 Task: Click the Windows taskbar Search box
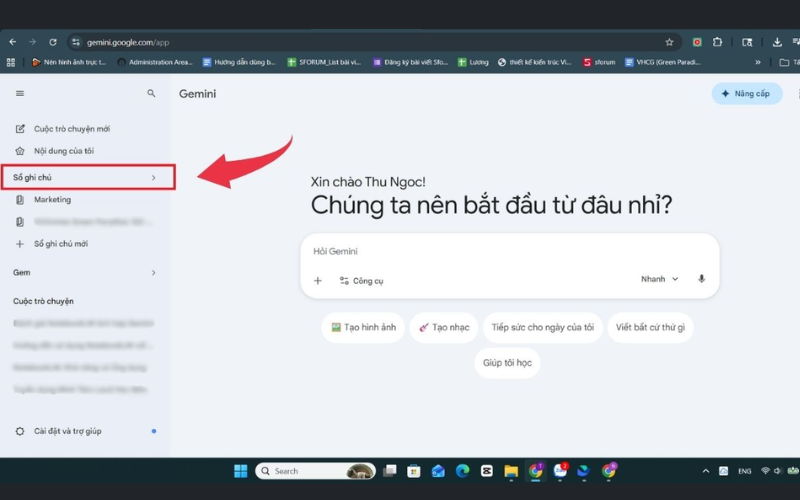pyautogui.click(x=315, y=471)
